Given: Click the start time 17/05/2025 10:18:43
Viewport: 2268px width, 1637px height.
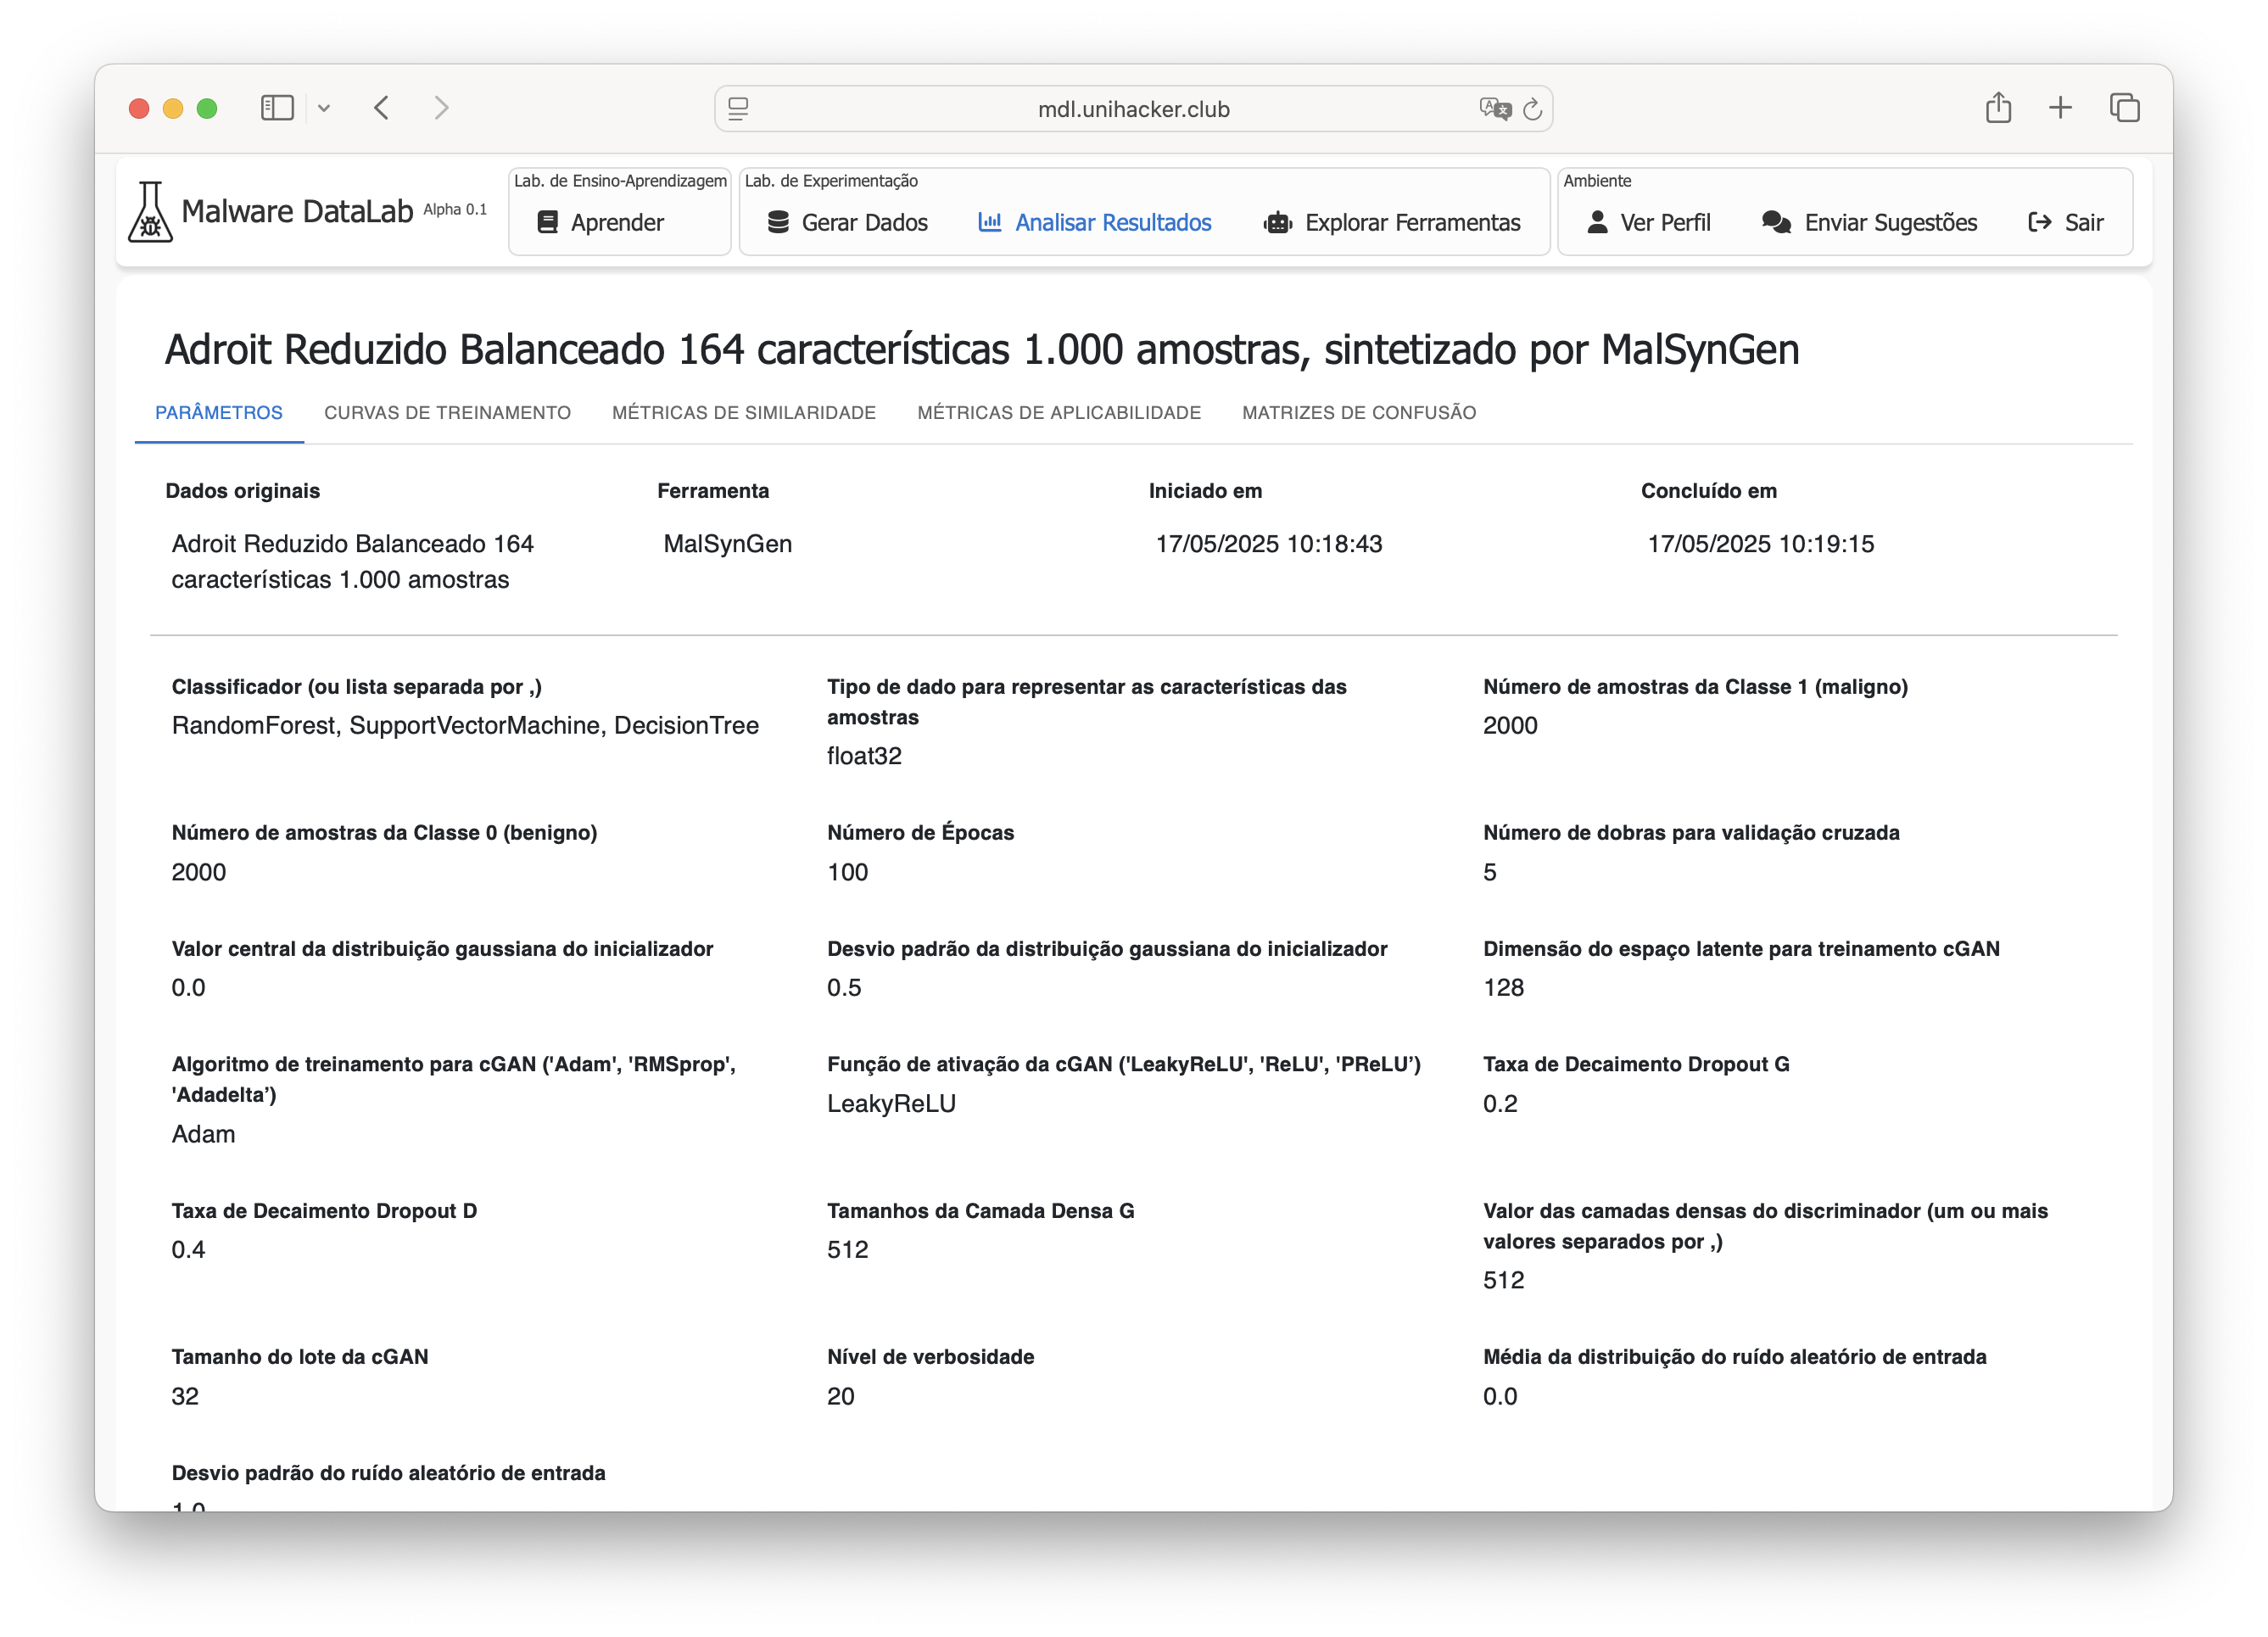Looking at the screenshot, I should pos(1268,543).
